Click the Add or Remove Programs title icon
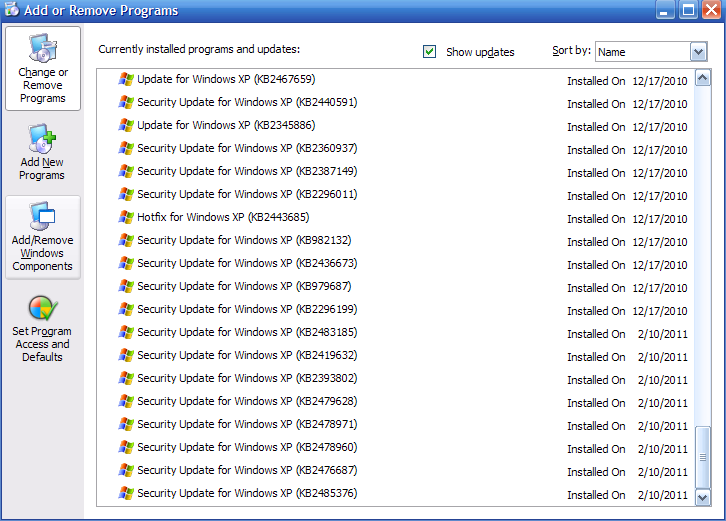726x521 pixels. tap(12, 9)
